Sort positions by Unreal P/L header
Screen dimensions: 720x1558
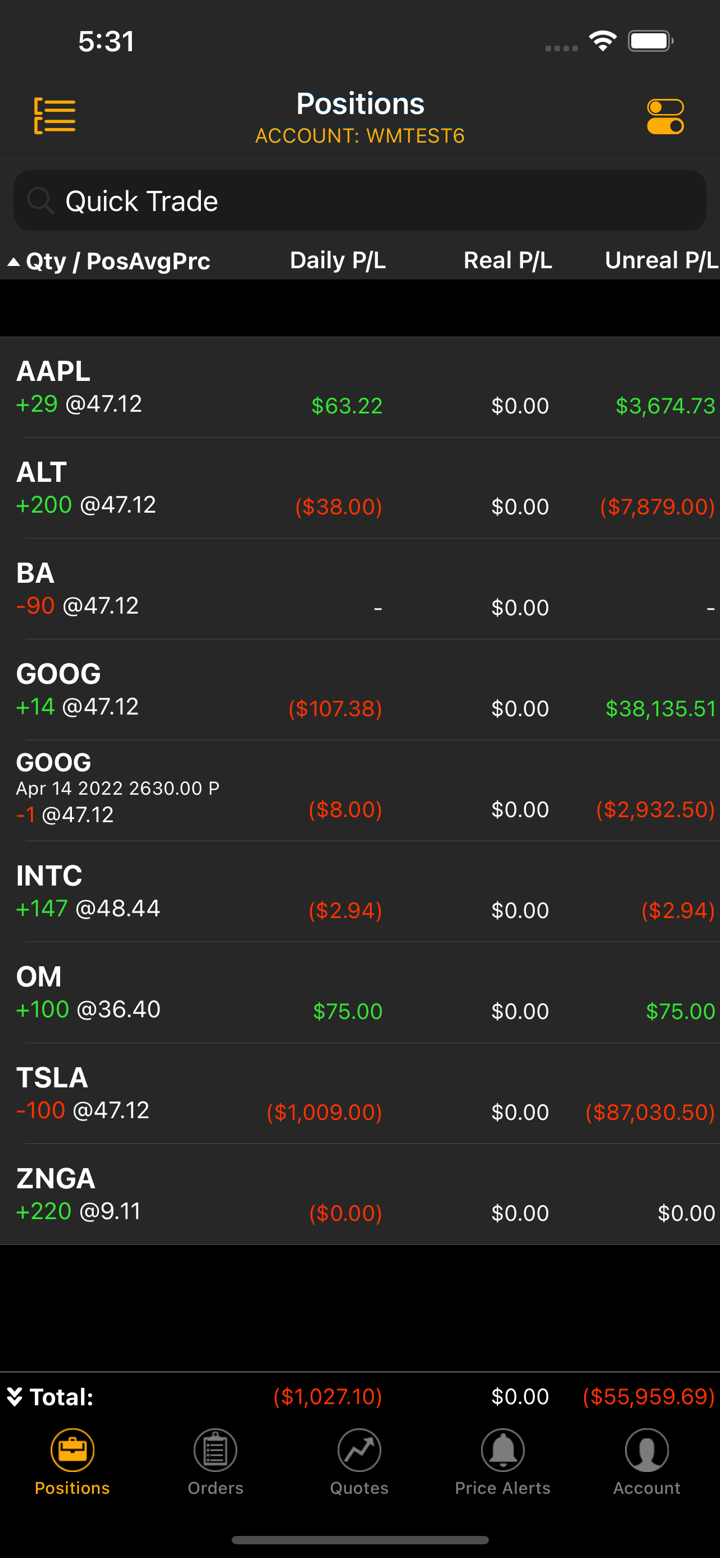point(660,261)
